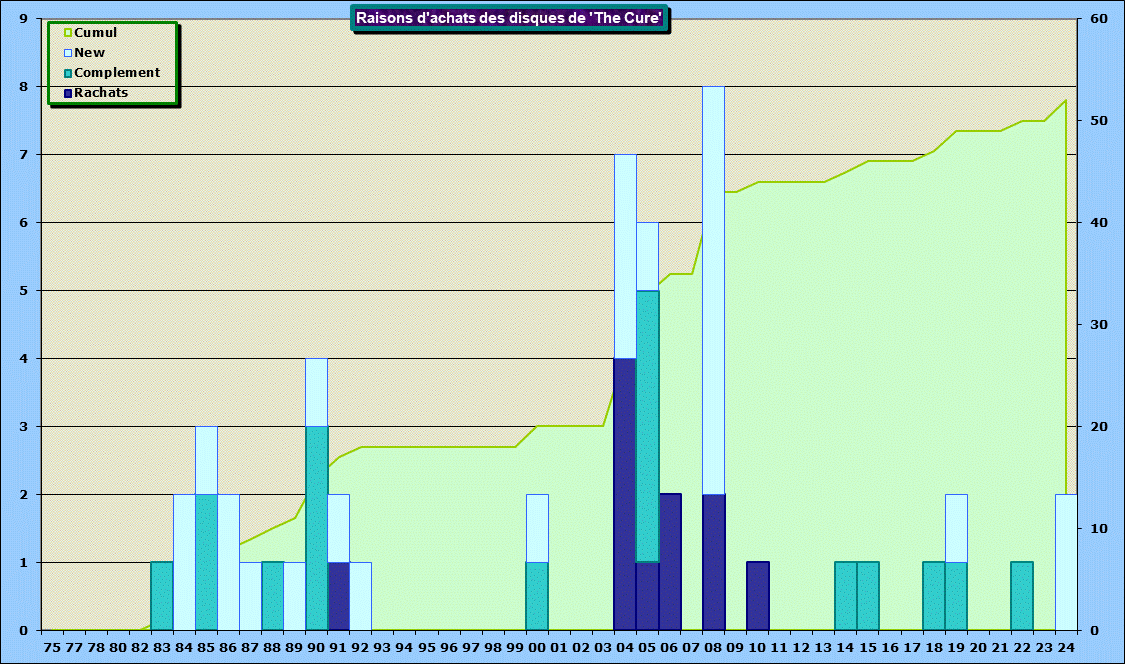Click the Complement bar for year 14
Viewport: 1125px width, 664px height.
click(x=846, y=596)
